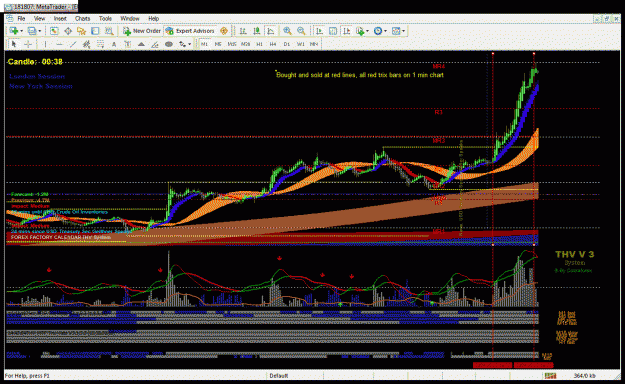Select the 'Bought and sold at red lines' note
This screenshot has height=384, width=625.
point(360,75)
